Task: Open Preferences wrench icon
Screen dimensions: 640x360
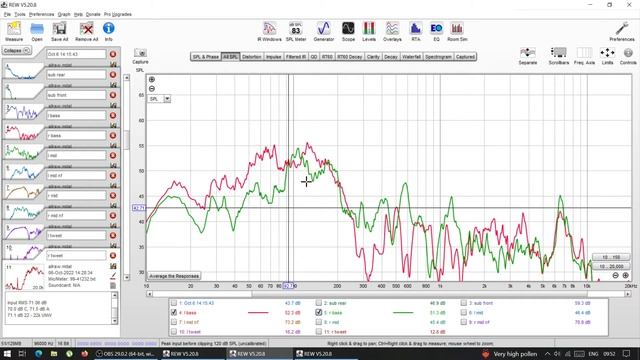Action: tap(622, 31)
